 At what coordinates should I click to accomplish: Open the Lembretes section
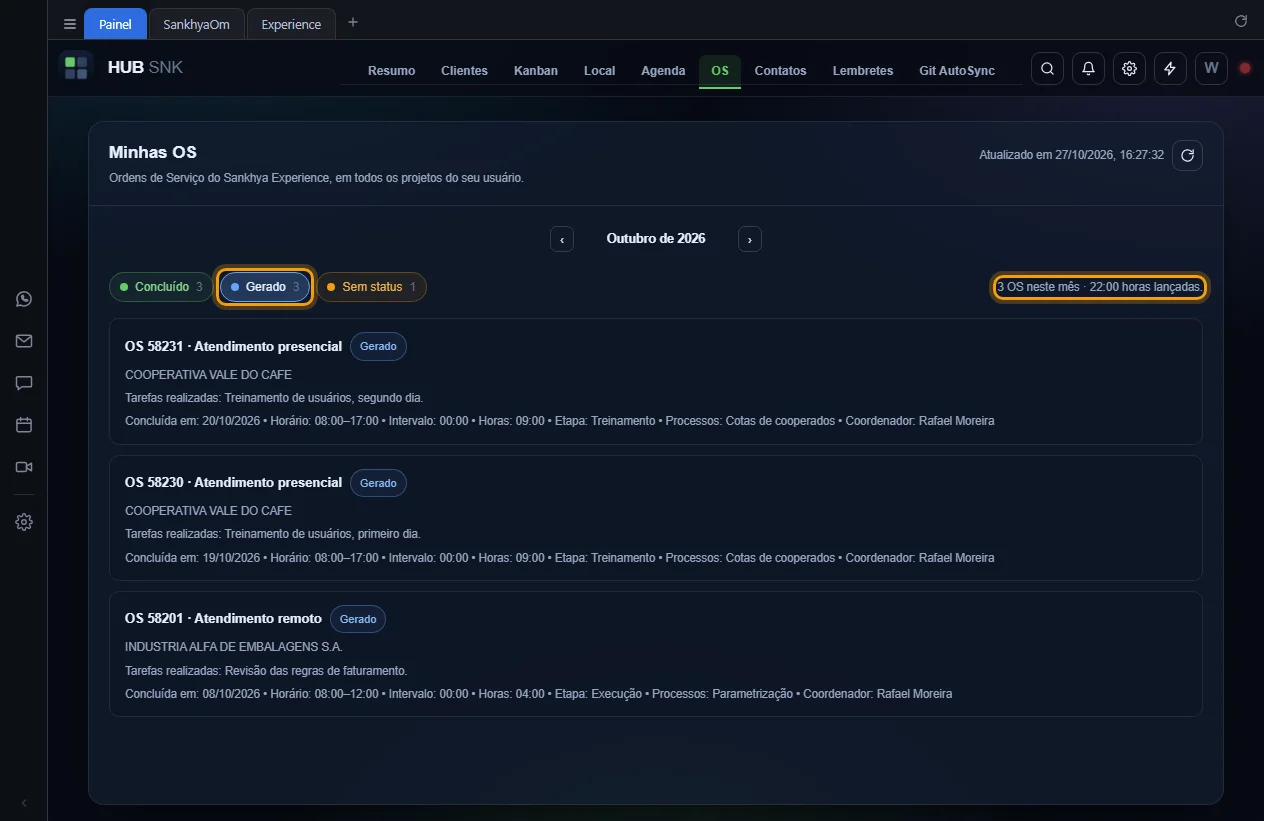[863, 71]
